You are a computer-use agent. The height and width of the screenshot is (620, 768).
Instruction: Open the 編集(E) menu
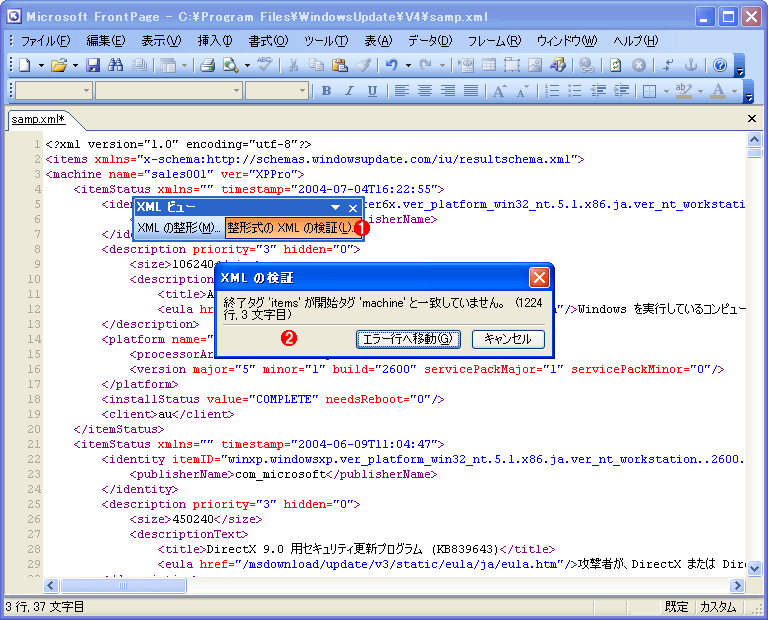pyautogui.click(x=106, y=41)
